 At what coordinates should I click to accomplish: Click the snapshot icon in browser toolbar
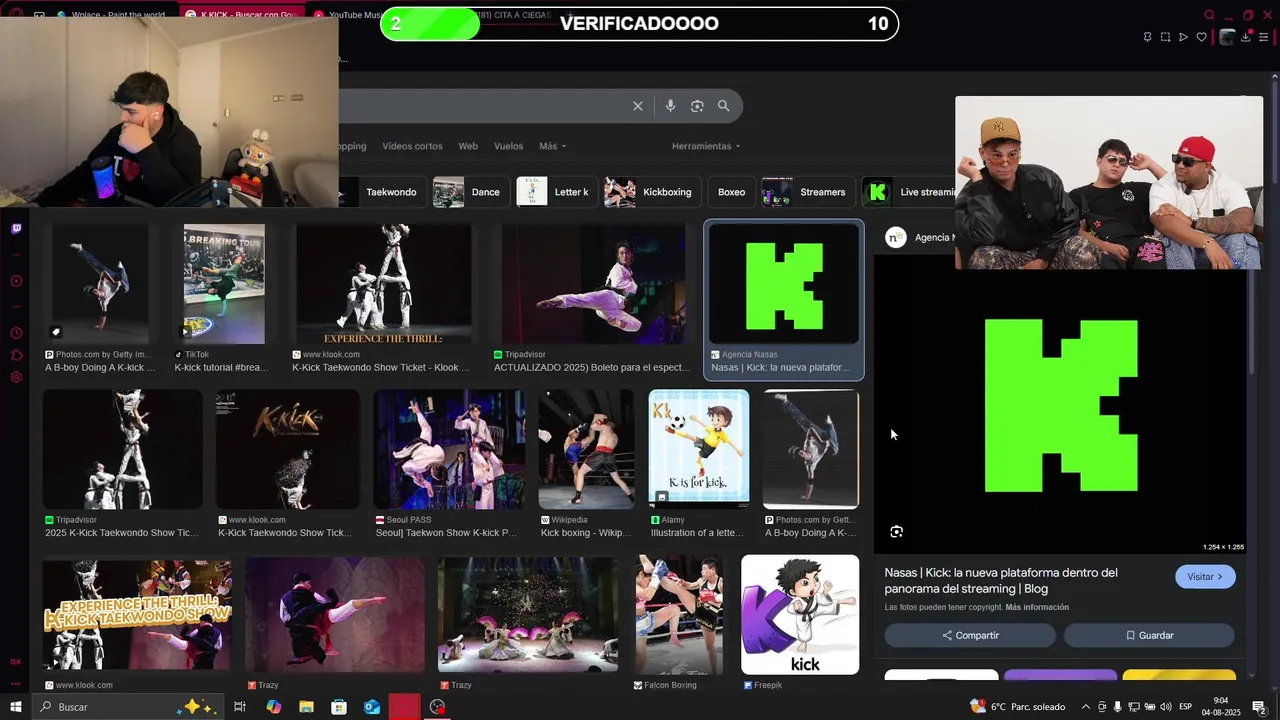[1165, 37]
